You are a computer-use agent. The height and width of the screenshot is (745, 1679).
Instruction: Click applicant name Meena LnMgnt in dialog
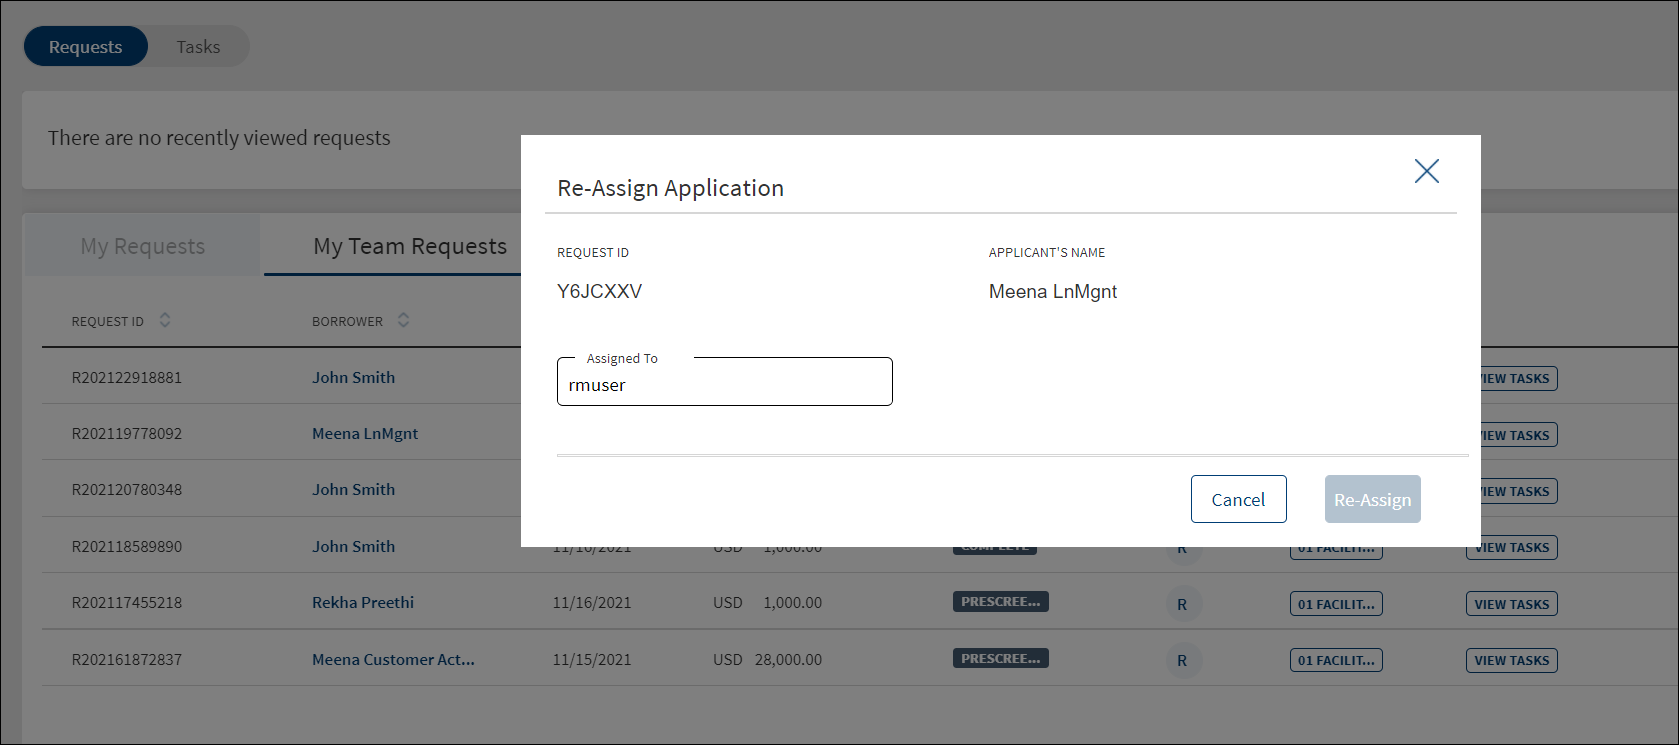pyautogui.click(x=1053, y=291)
